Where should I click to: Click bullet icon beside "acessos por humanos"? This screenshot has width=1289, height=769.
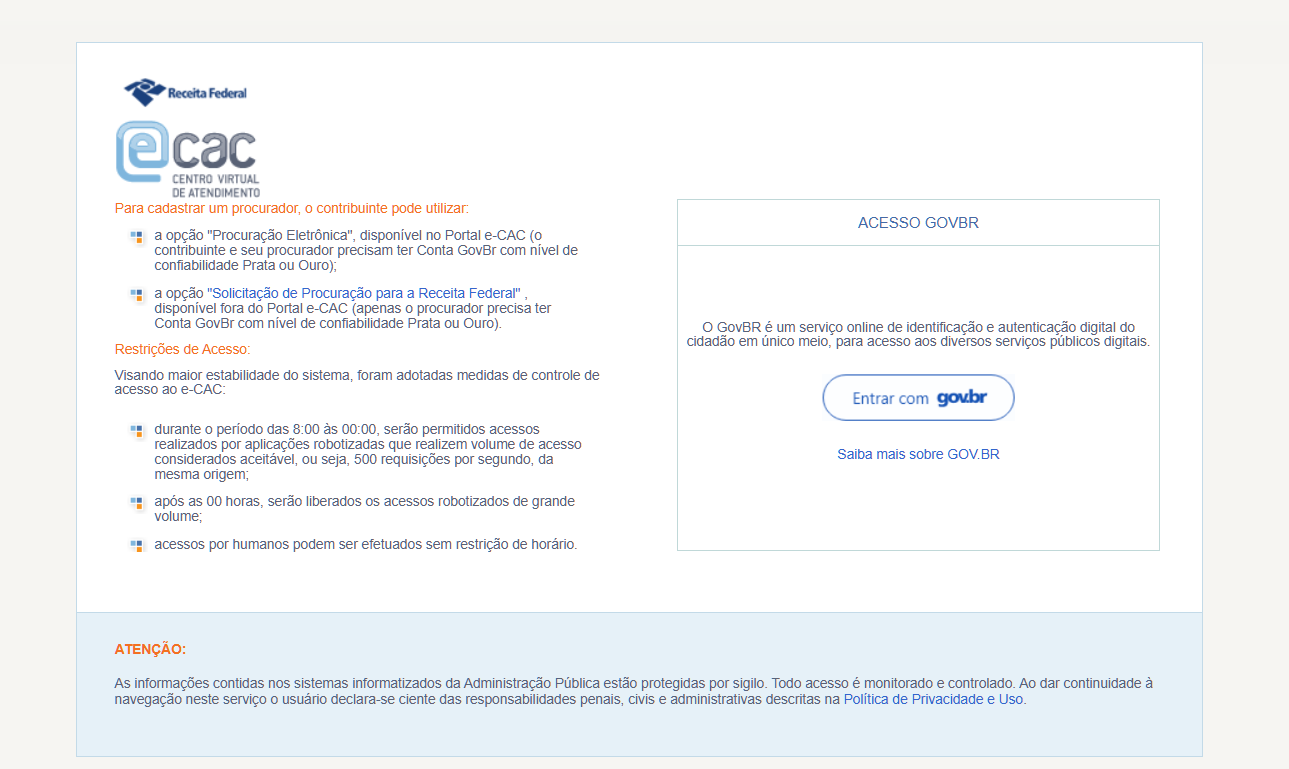tap(137, 546)
